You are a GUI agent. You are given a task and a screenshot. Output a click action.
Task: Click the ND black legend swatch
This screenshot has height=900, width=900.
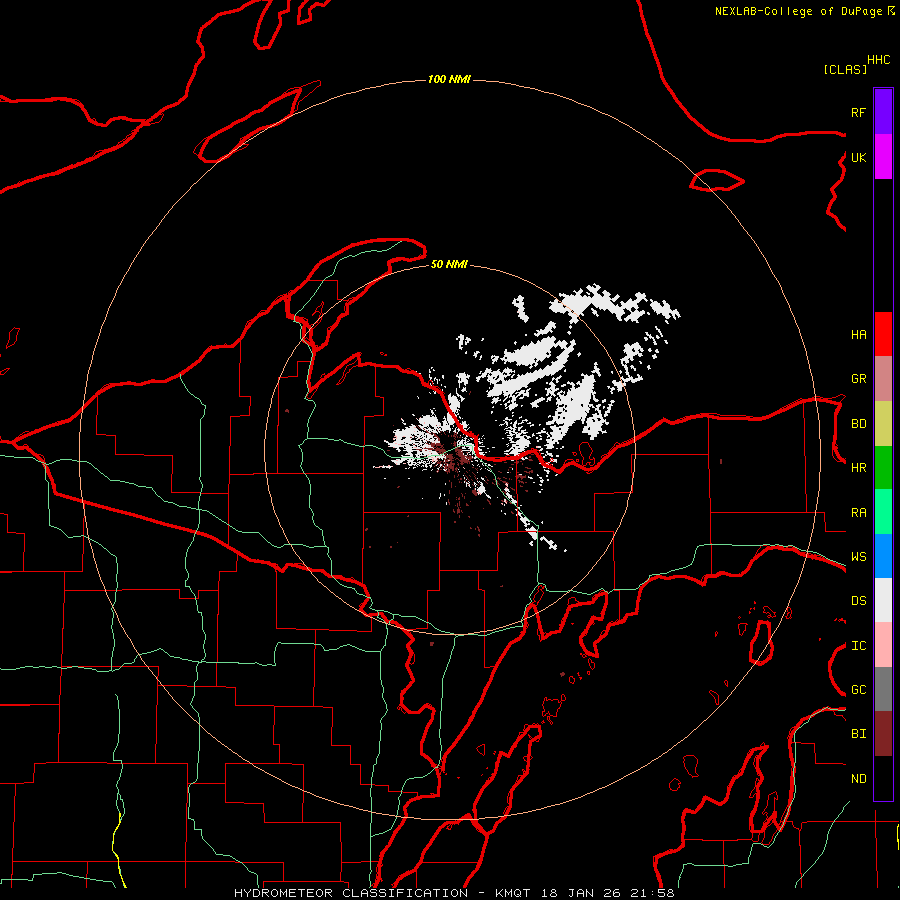coord(883,778)
